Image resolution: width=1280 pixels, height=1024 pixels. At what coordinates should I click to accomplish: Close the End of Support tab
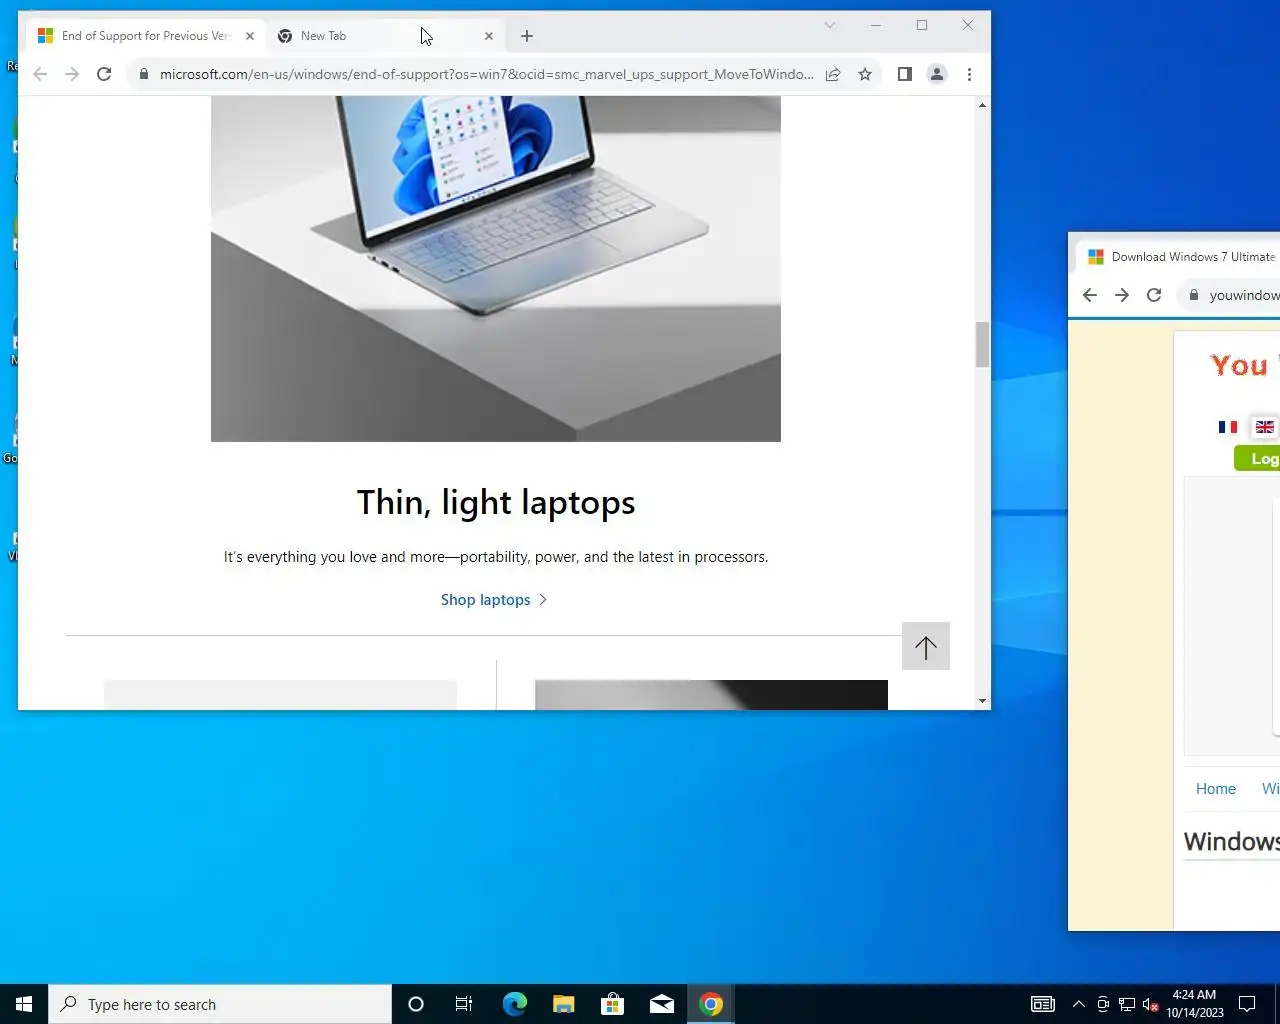click(x=250, y=36)
